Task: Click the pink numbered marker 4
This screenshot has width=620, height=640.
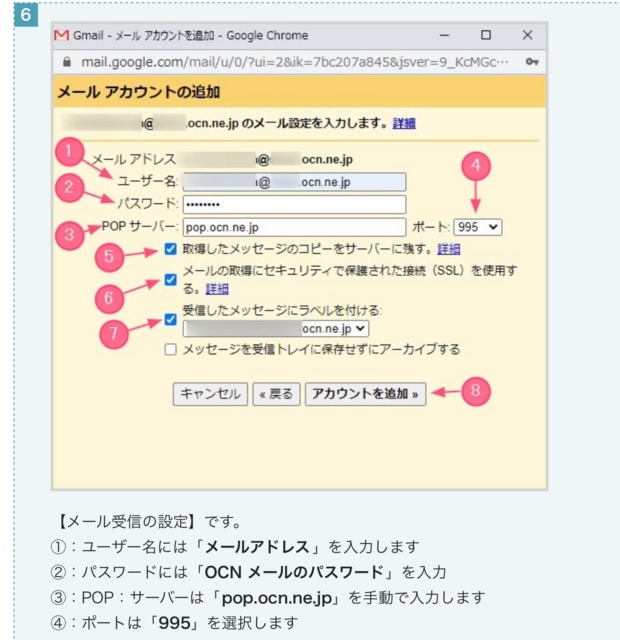Action: (477, 164)
